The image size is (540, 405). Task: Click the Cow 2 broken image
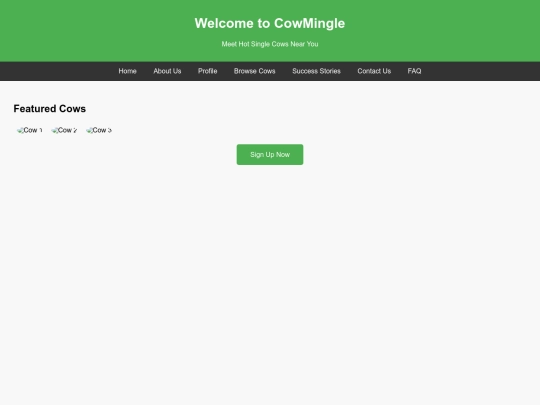64,130
